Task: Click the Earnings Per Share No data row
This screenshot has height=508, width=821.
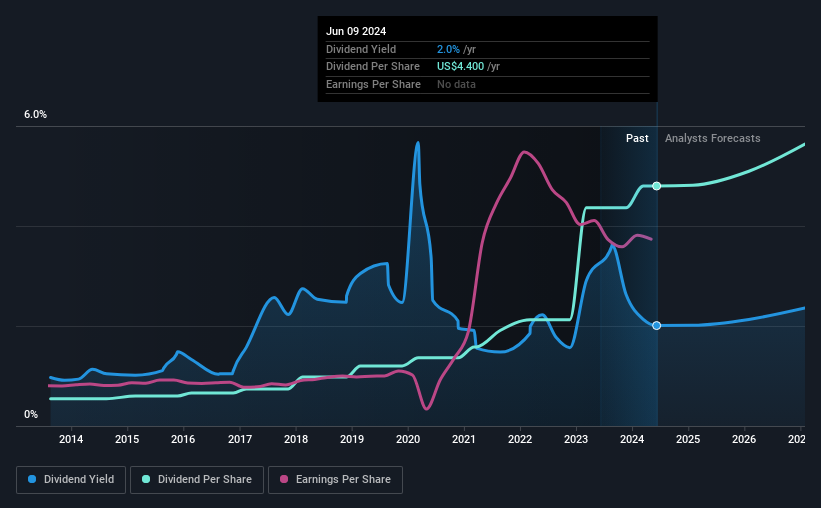Action: coord(487,84)
